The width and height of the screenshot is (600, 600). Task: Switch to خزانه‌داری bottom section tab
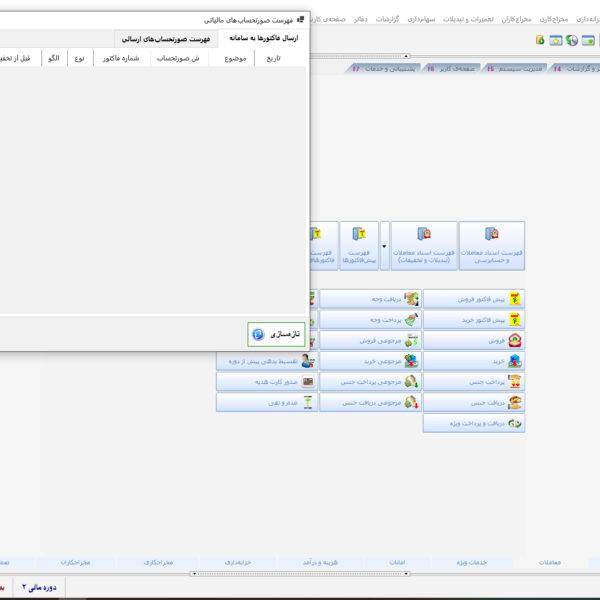pyautogui.click(x=231, y=563)
